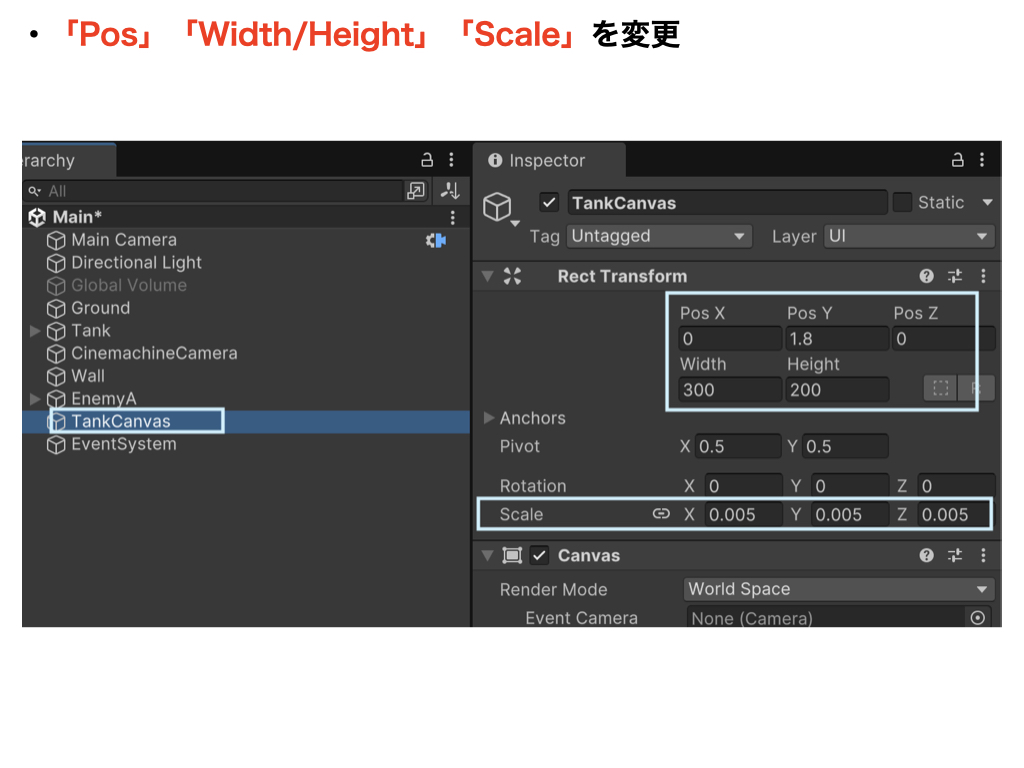
Task: Expand the Anchors section
Action: click(489, 418)
